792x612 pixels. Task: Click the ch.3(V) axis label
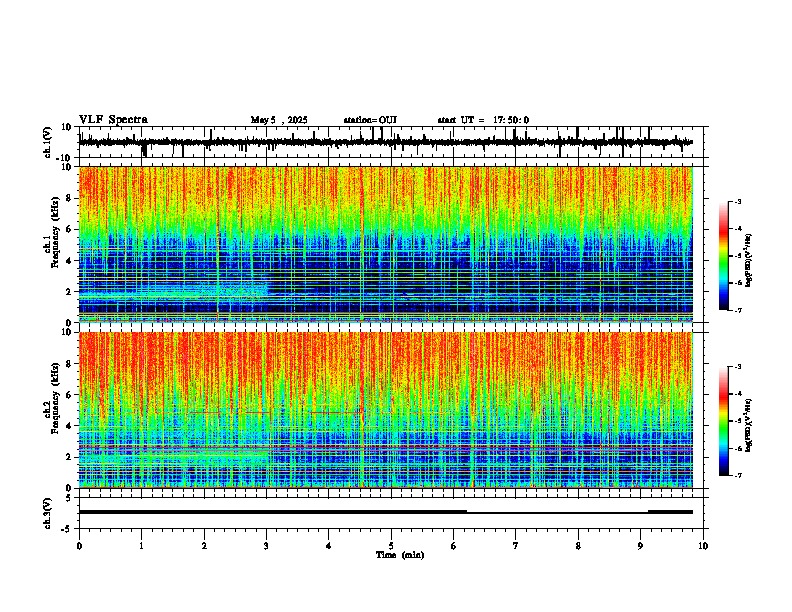47,513
